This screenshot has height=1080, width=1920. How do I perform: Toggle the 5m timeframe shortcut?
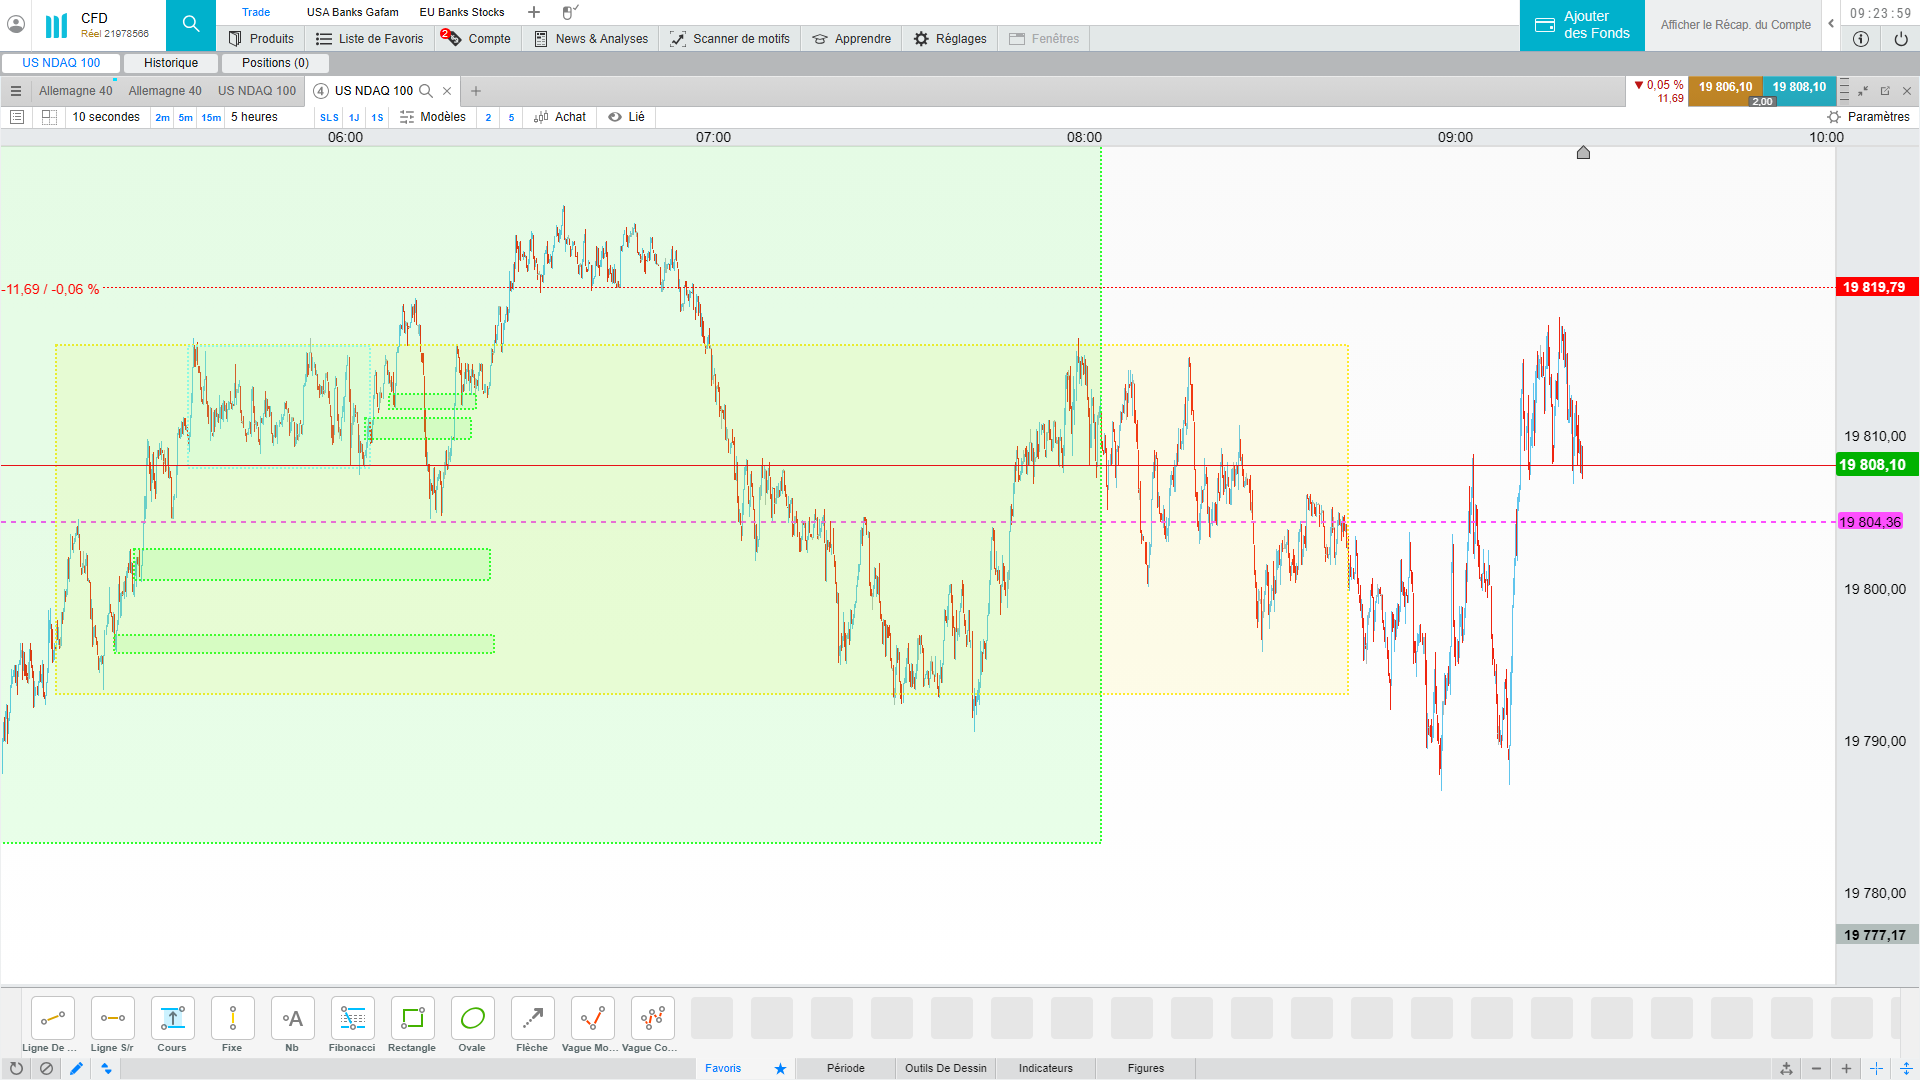click(186, 117)
